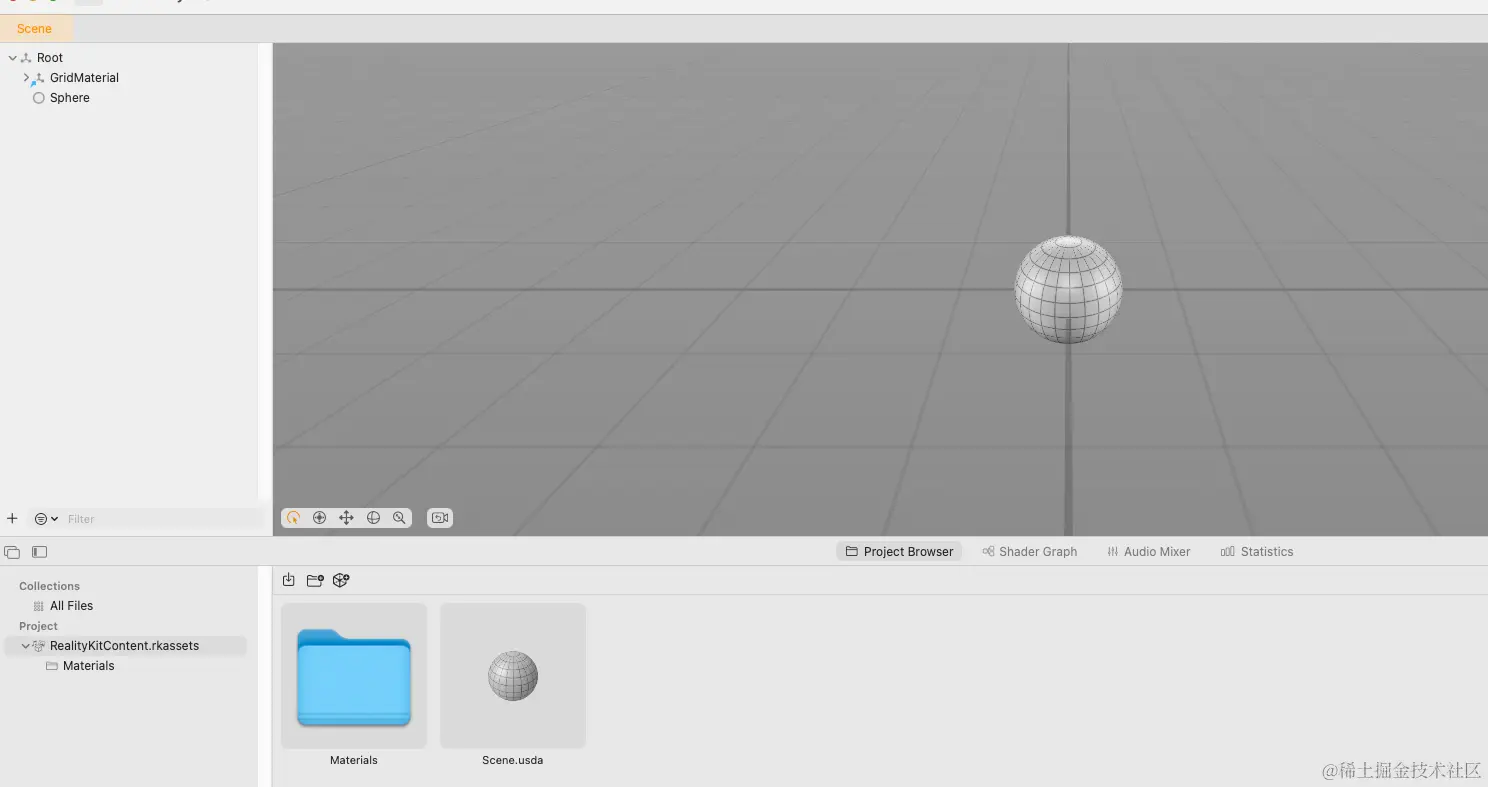1488x787 pixels.
Task: Choose the four-arrow pan tool
Action: point(346,518)
